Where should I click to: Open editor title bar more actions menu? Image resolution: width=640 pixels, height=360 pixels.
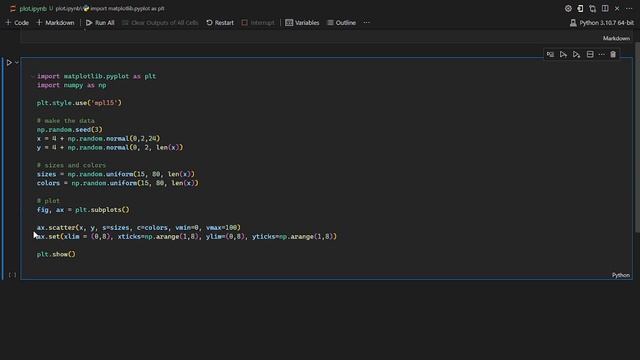pyautogui.click(x=629, y=8)
